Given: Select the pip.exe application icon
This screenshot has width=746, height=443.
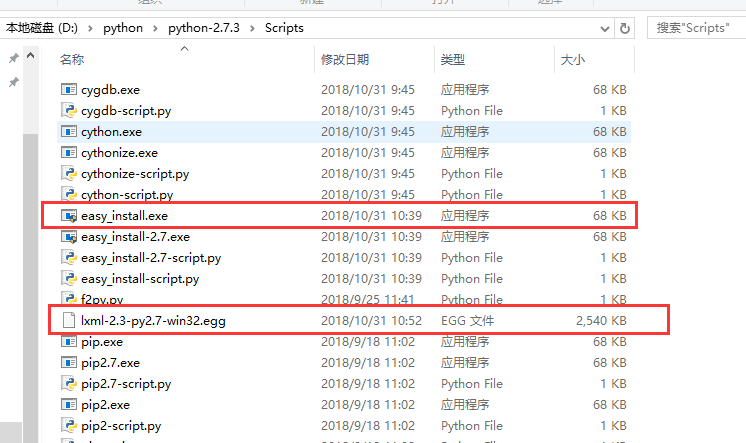Looking at the screenshot, I should pos(69,342).
